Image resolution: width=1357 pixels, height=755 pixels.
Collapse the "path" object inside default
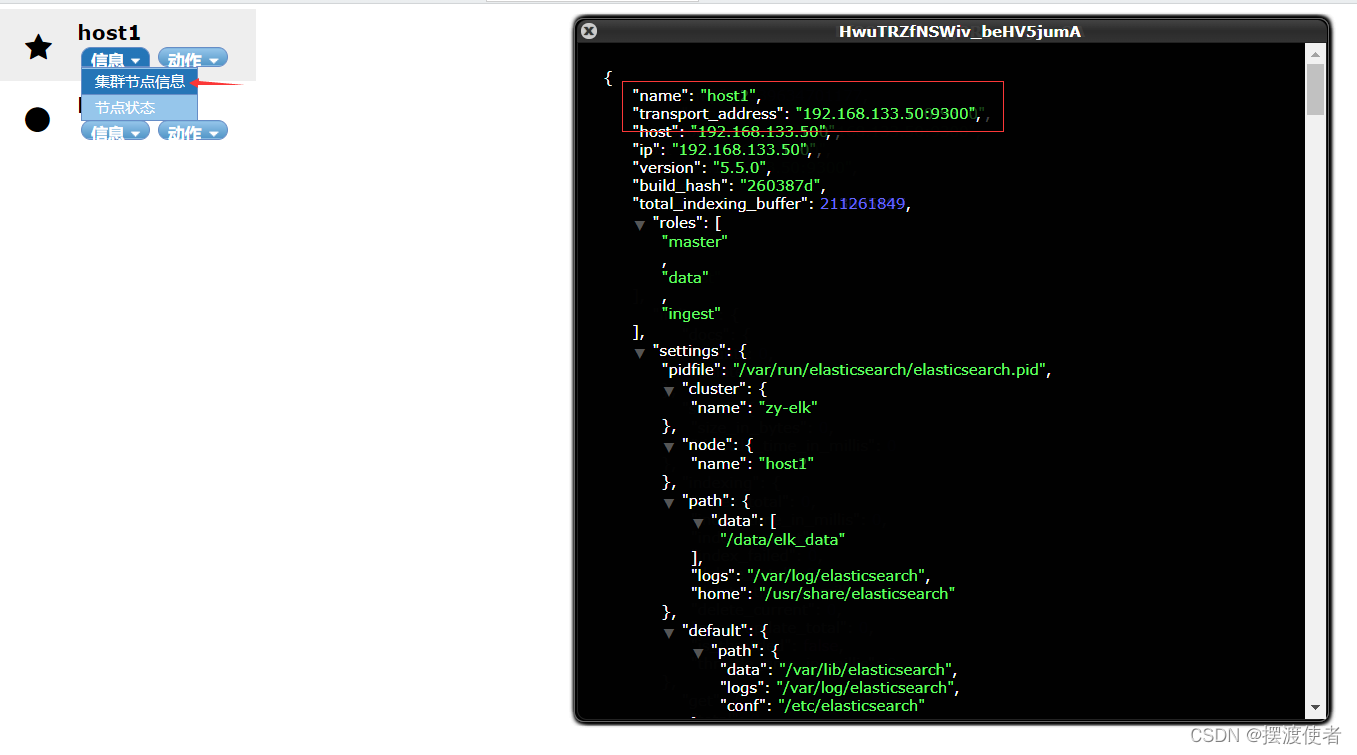click(x=698, y=652)
